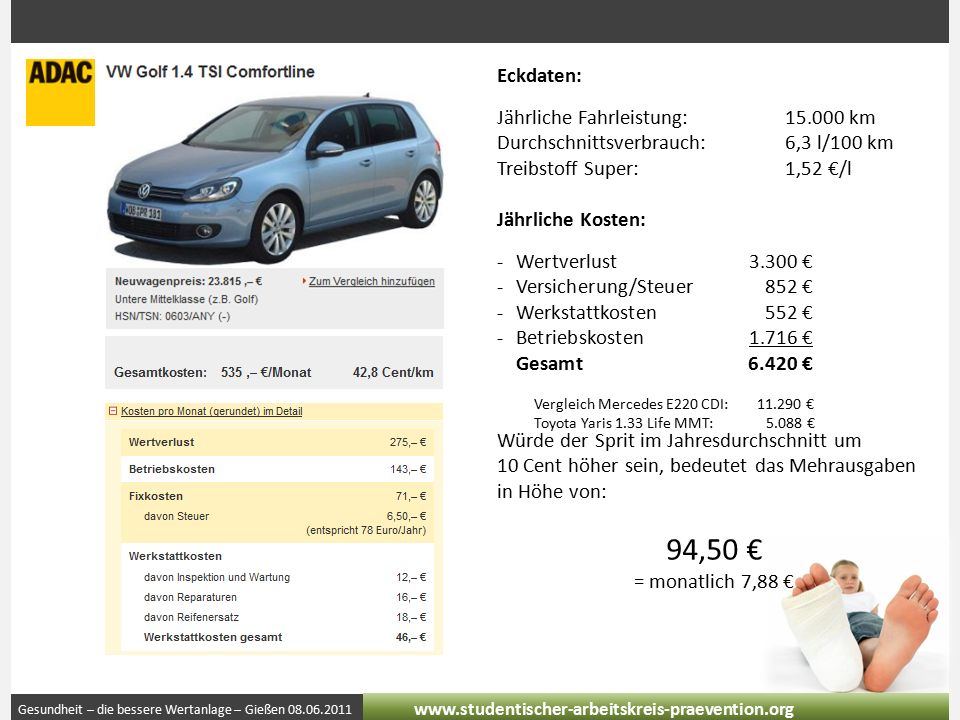960x720 pixels.
Task: Click 'Neuwagenpreis: 23.815,– €' text
Action: tap(189, 282)
